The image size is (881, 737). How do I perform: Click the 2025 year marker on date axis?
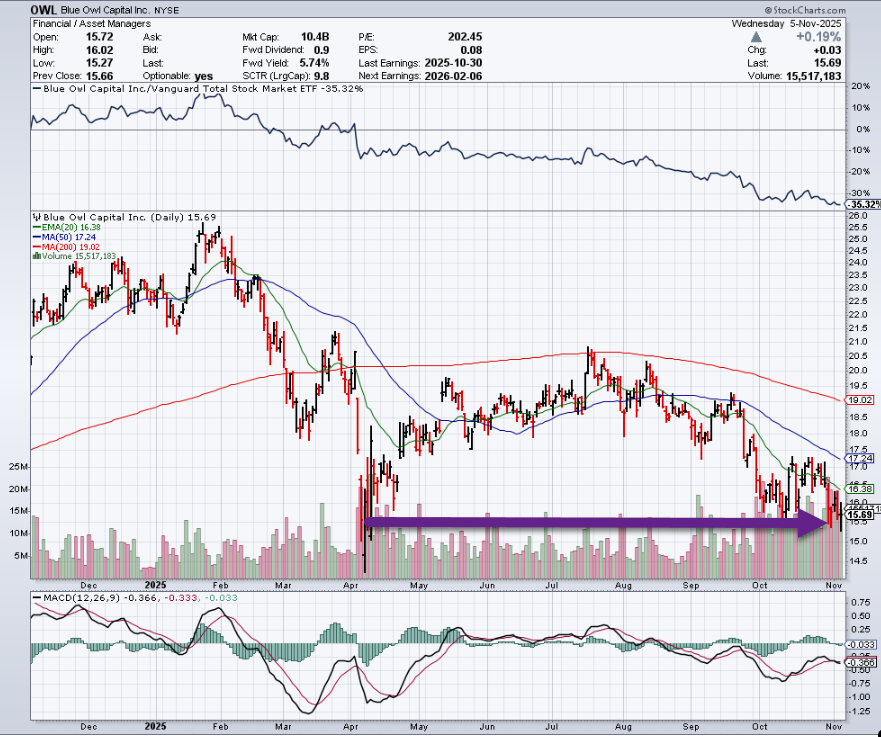(x=154, y=585)
